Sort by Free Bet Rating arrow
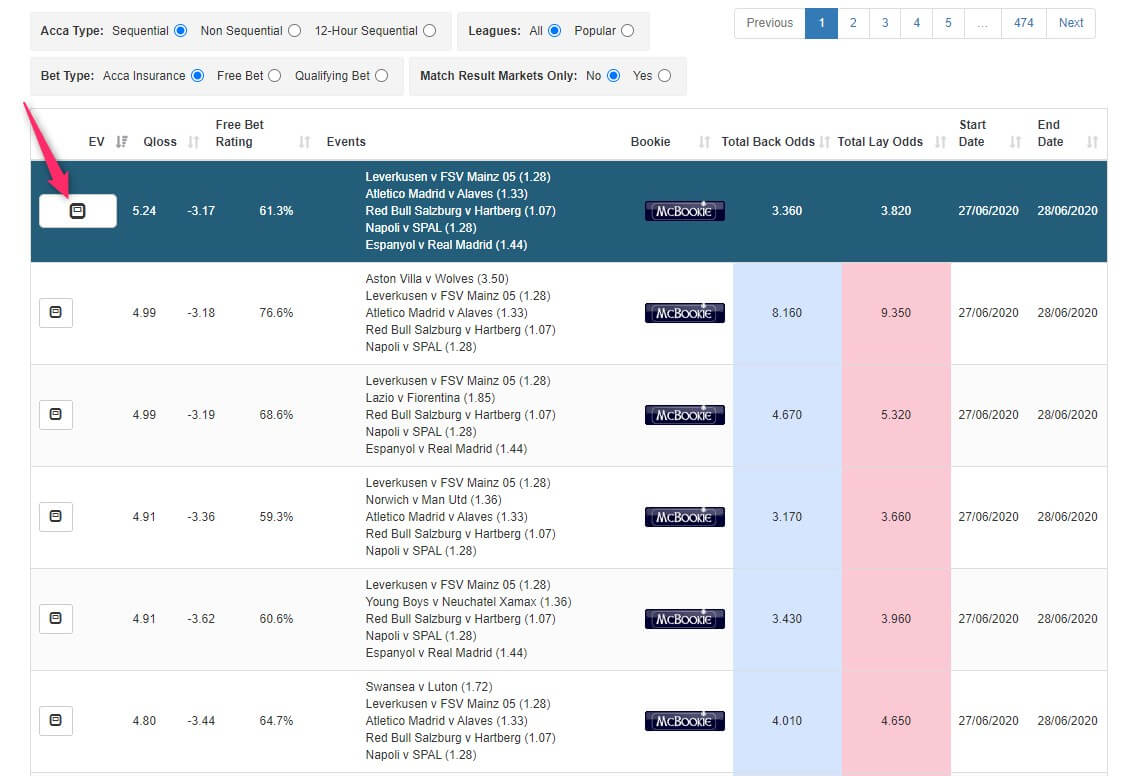Image resolution: width=1134 pixels, height=776 pixels. click(304, 142)
